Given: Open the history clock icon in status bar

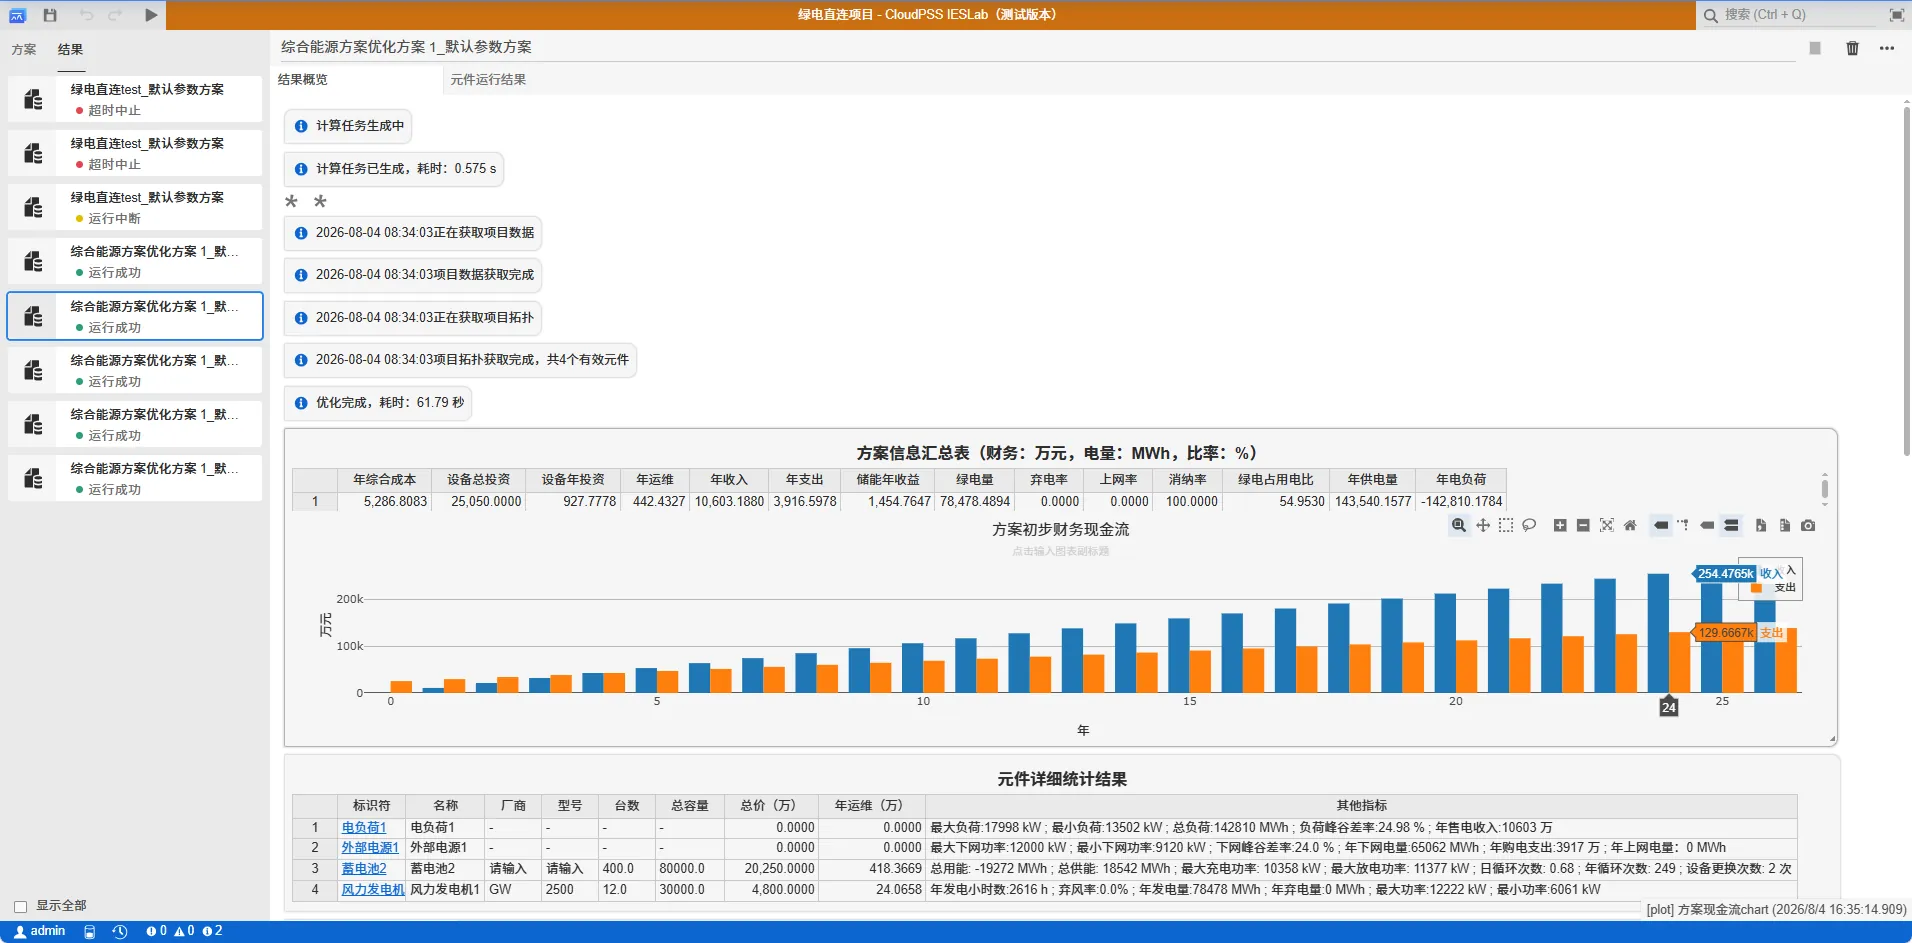Looking at the screenshot, I should coord(120,931).
